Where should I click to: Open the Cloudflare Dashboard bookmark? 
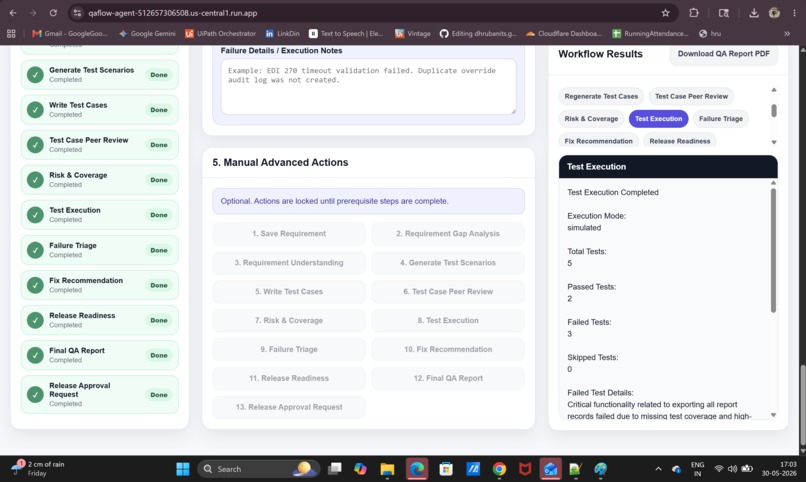(x=563, y=33)
